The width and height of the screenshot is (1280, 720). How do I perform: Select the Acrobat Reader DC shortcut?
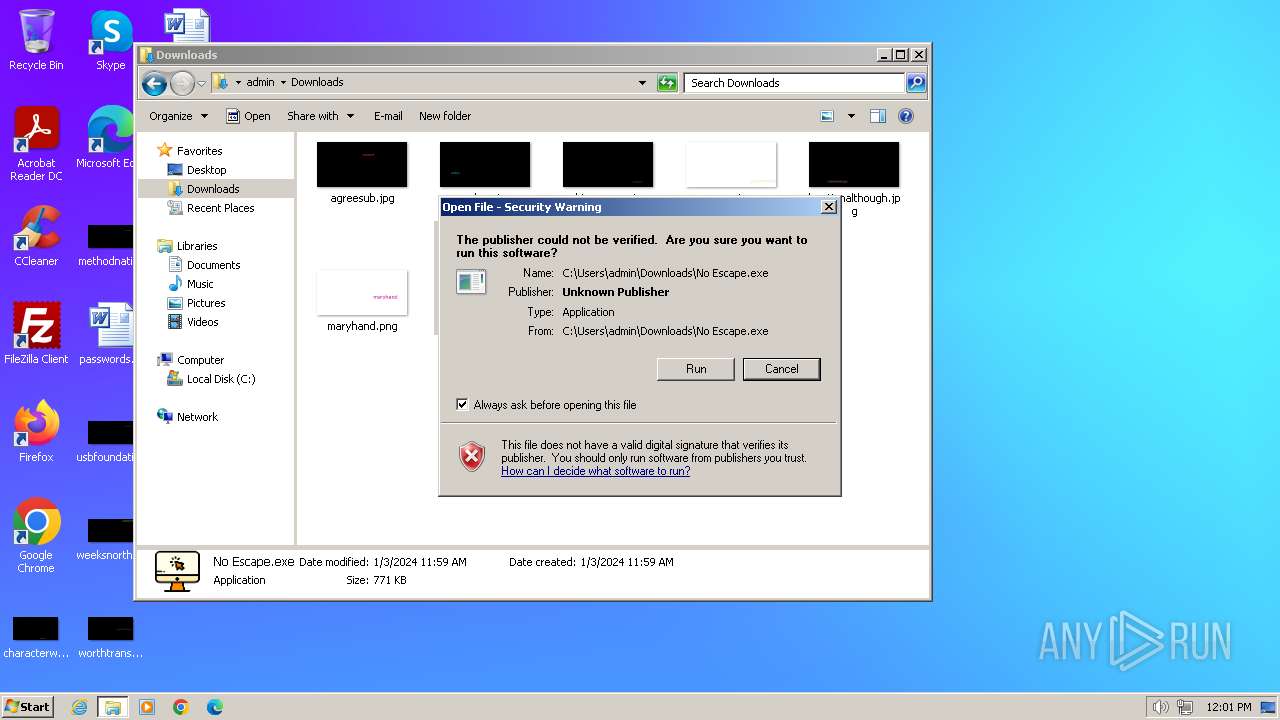click(36, 144)
